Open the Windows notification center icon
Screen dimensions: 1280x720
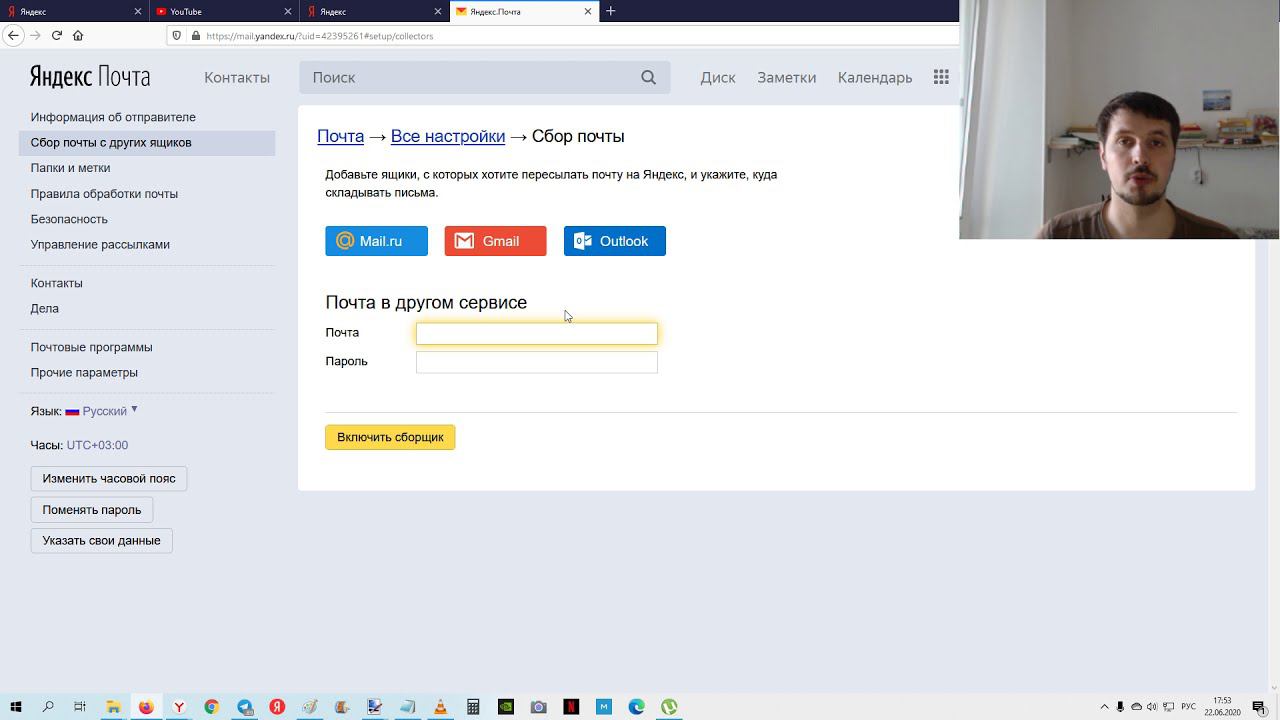click(1259, 707)
